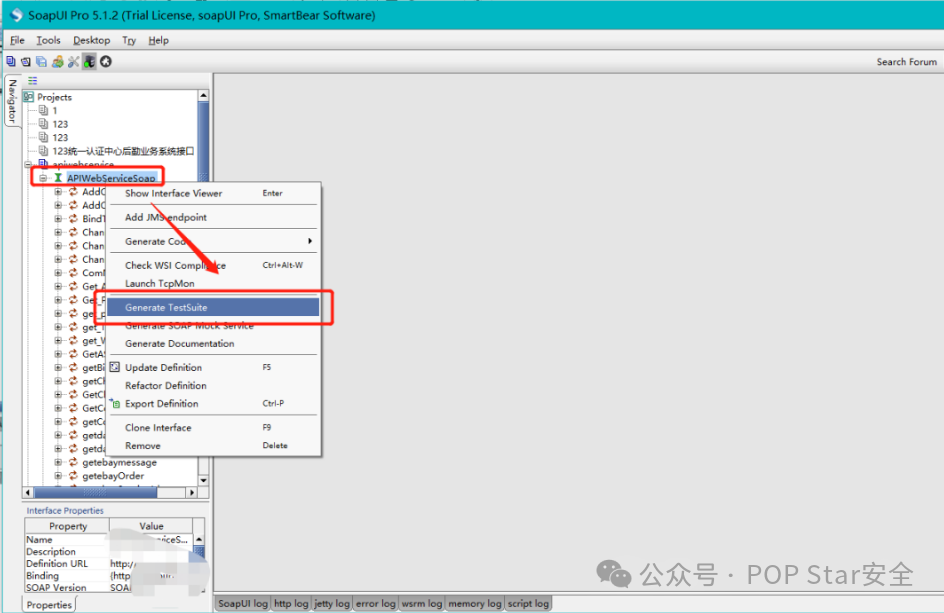
Task: Select the getebayOrder operation
Action: point(113,476)
